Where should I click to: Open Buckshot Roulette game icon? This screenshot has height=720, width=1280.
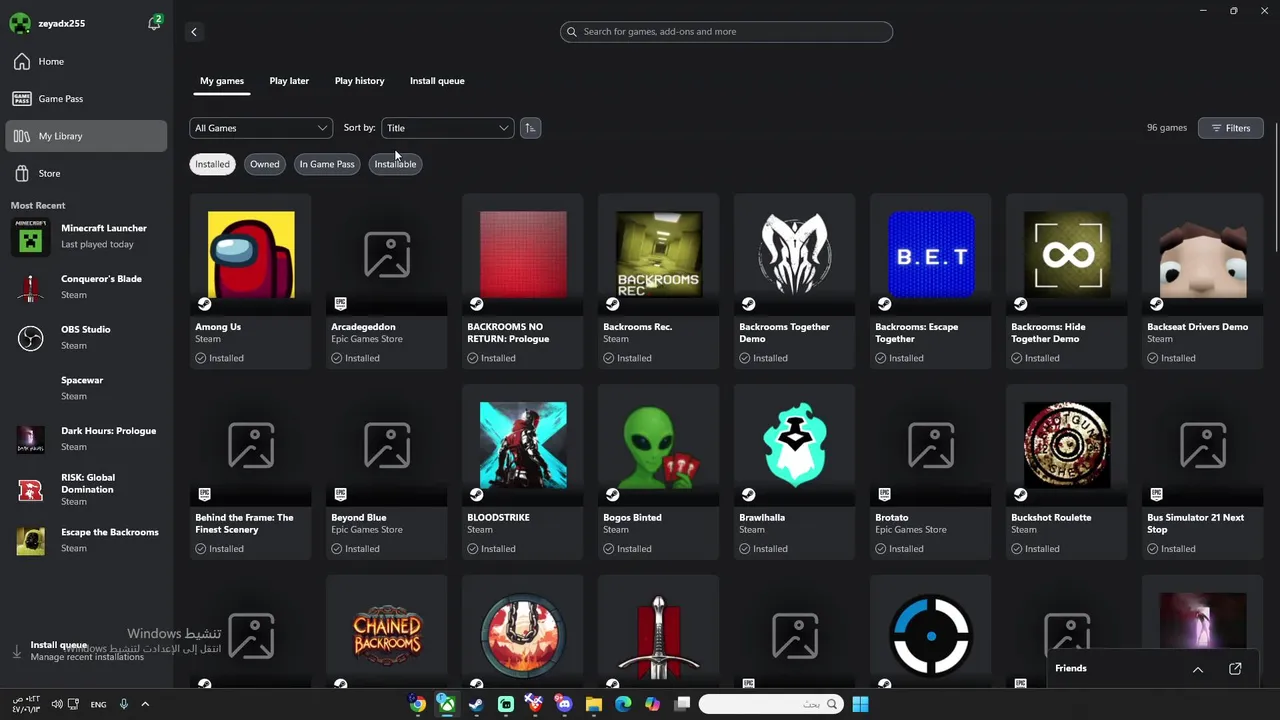click(1067, 445)
